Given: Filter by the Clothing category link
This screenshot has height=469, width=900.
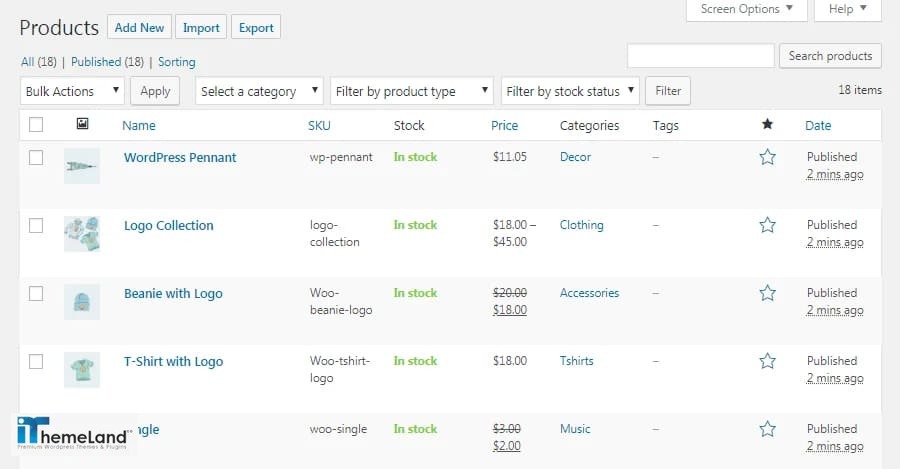Looking at the screenshot, I should [581, 225].
